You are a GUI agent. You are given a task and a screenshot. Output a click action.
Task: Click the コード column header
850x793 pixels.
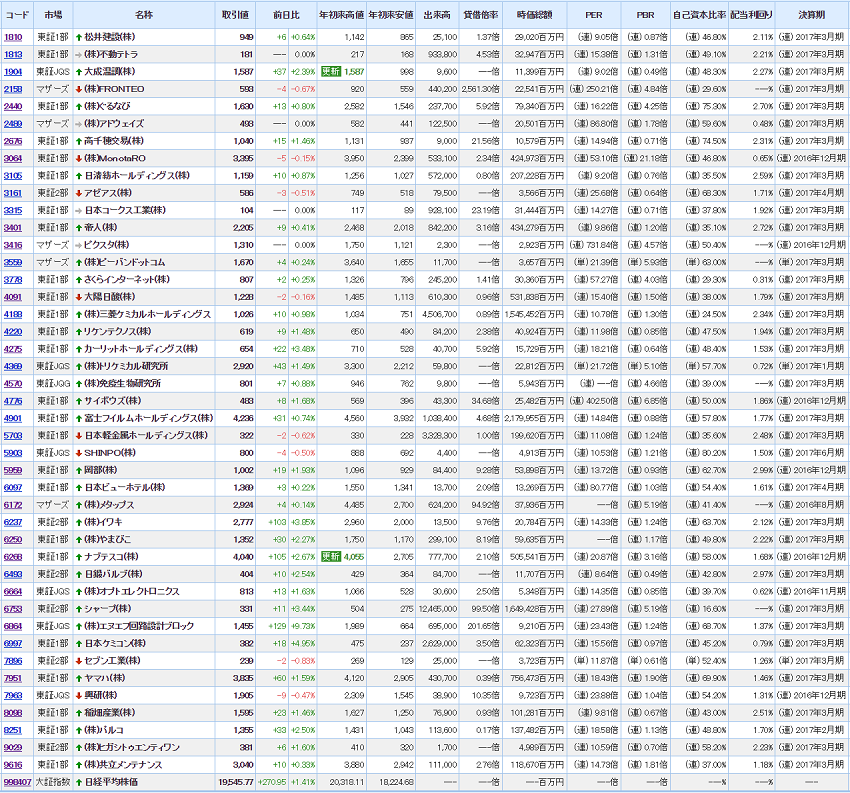17,15
